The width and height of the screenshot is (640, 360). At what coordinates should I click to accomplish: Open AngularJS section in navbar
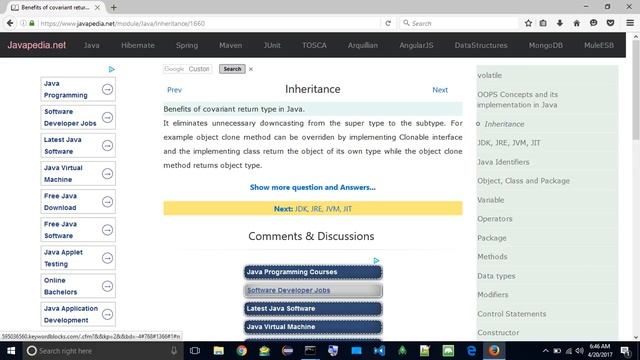click(x=416, y=45)
